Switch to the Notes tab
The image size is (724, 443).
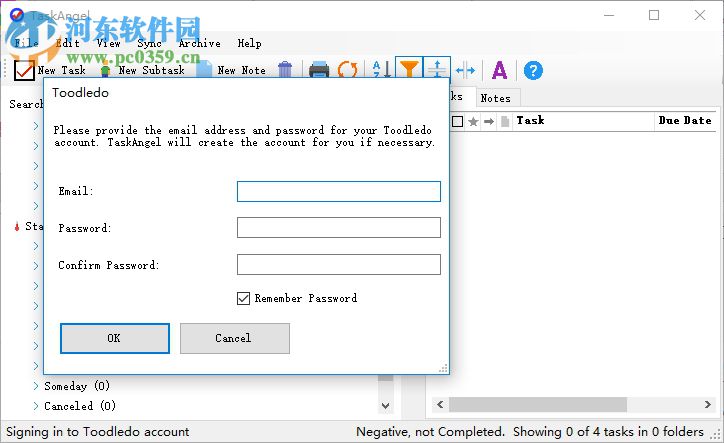click(x=495, y=98)
